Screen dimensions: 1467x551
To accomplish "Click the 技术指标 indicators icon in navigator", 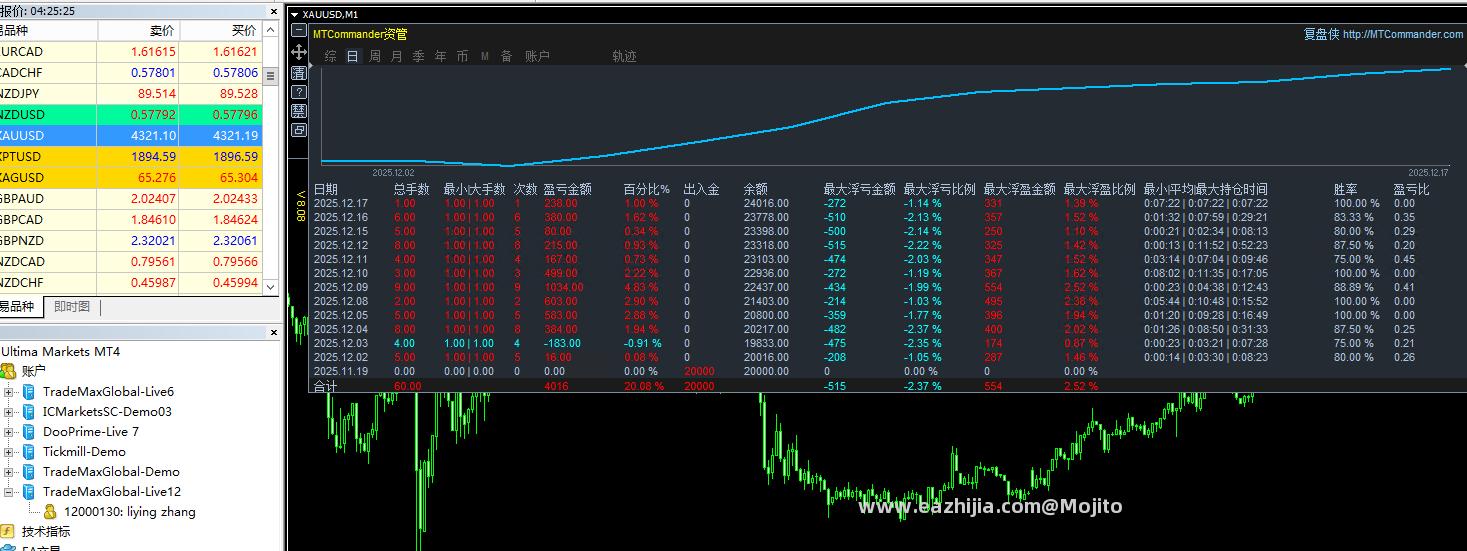I will click(x=7, y=532).
